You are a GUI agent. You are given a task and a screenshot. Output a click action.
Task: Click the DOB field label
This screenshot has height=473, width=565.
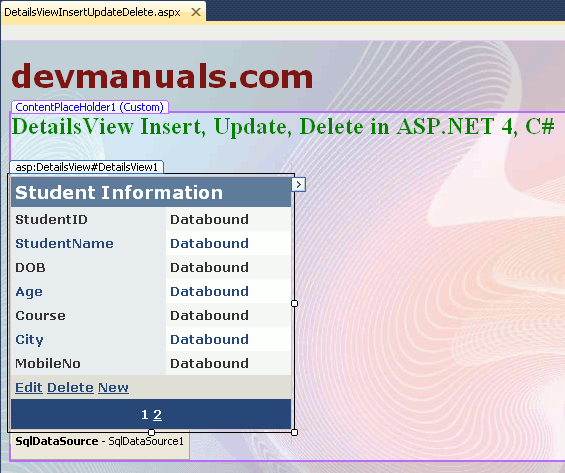click(30, 267)
